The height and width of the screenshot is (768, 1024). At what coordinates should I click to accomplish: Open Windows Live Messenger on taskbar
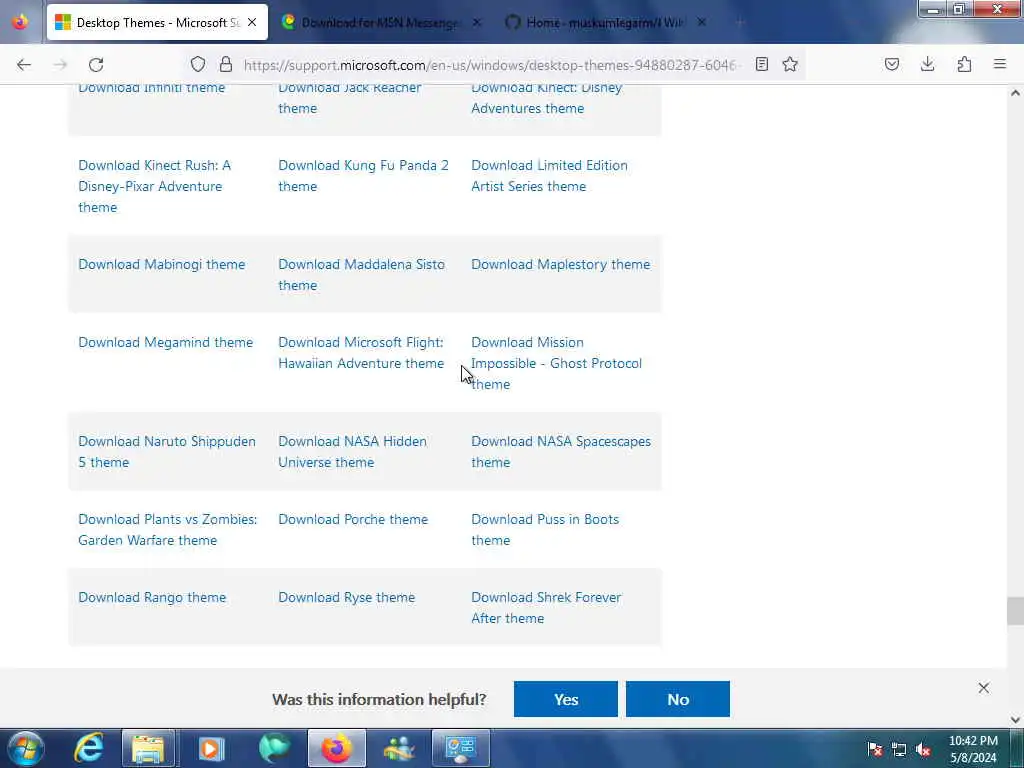pyautogui.click(x=399, y=748)
